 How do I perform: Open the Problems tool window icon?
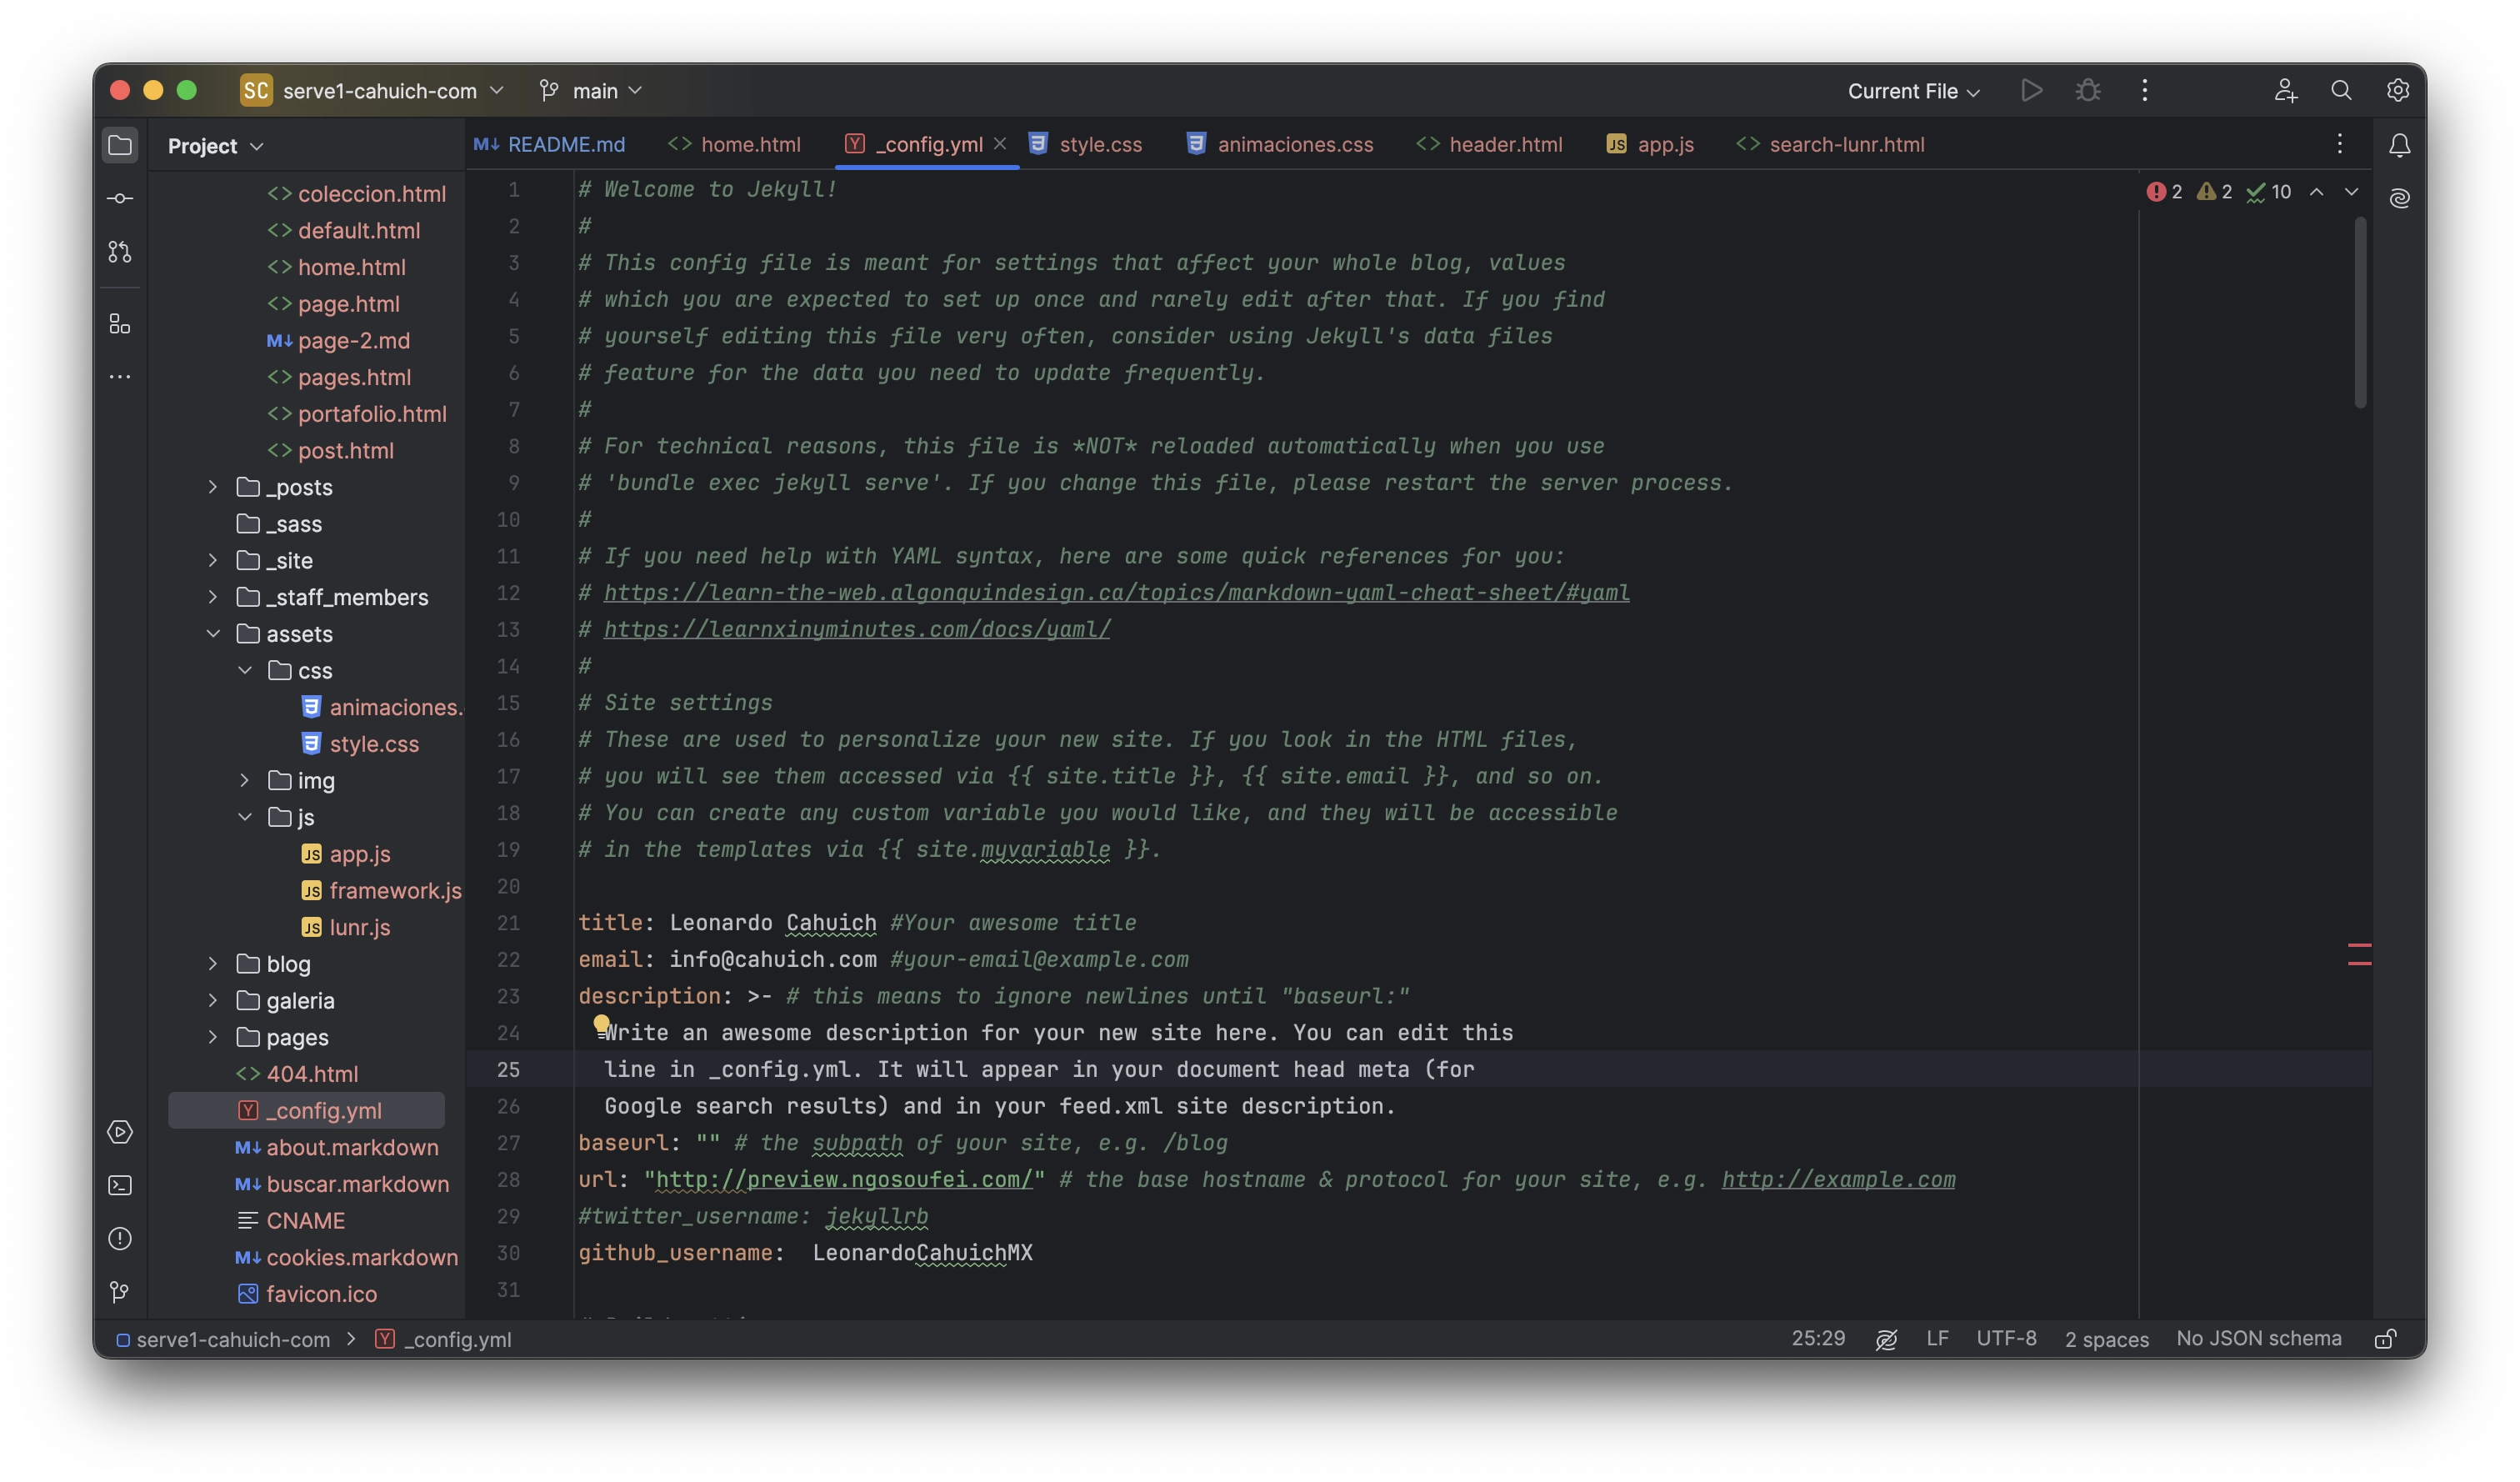tap(120, 1238)
